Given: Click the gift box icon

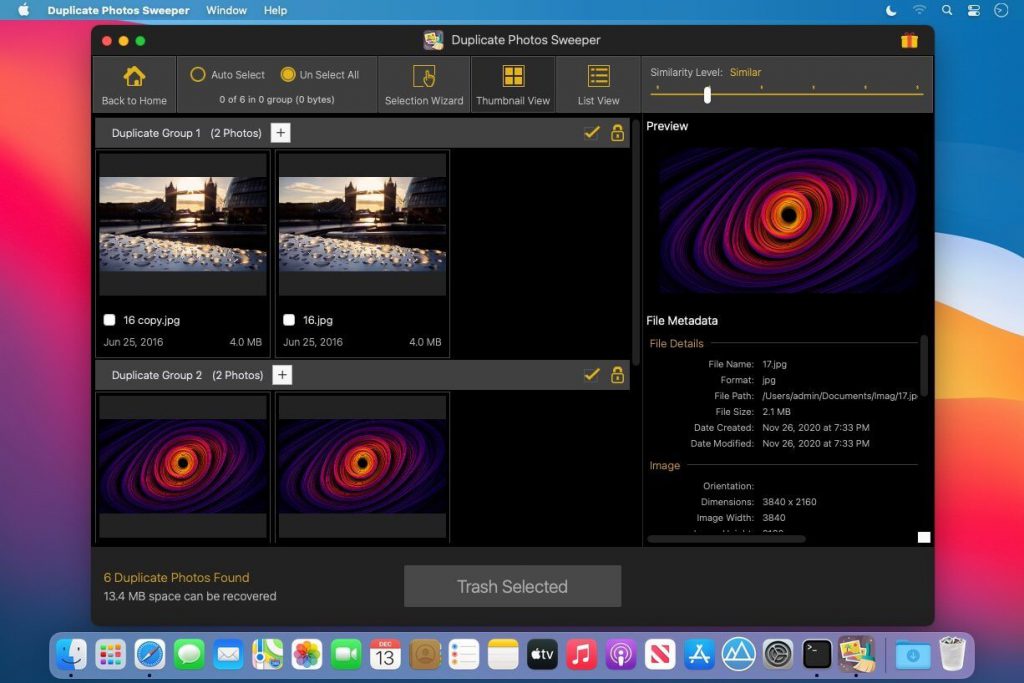Looking at the screenshot, I should click(x=909, y=41).
